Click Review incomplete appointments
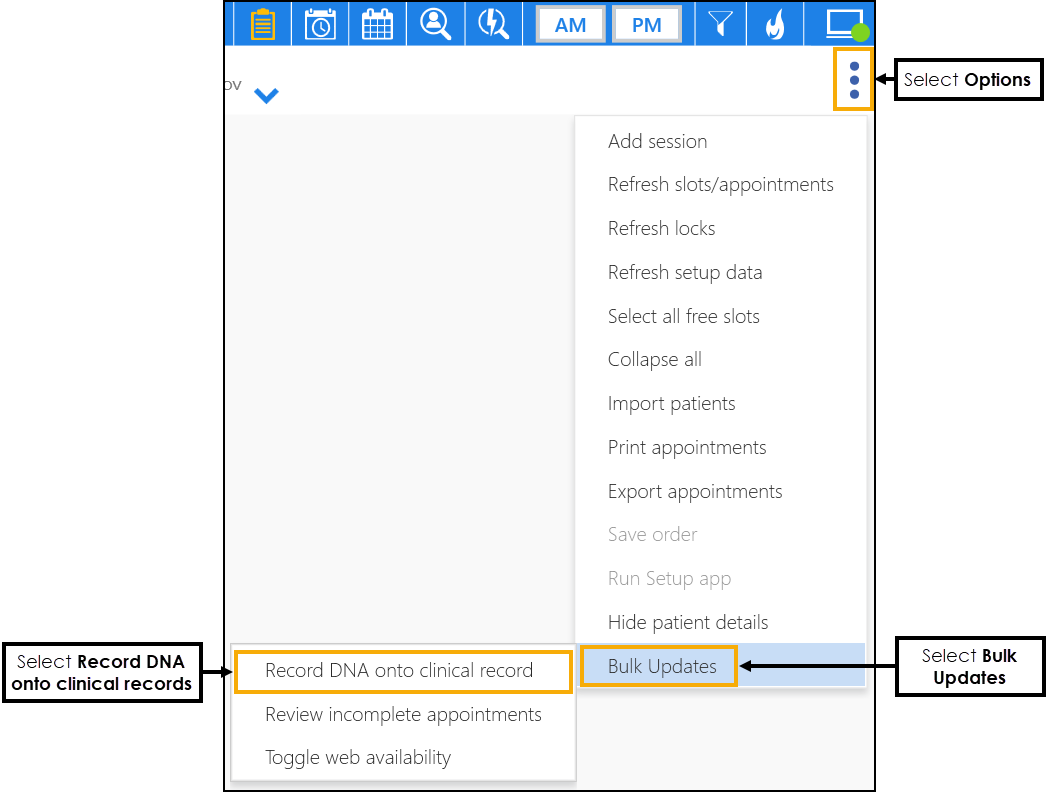The height and width of the screenshot is (792, 1048). (x=403, y=715)
